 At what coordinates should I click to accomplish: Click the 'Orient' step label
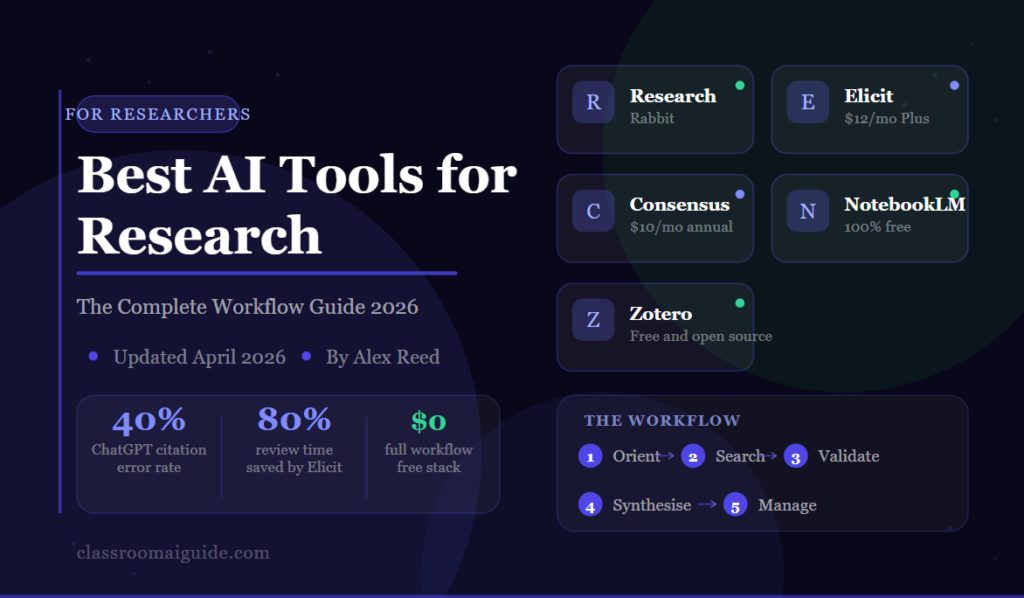click(636, 456)
